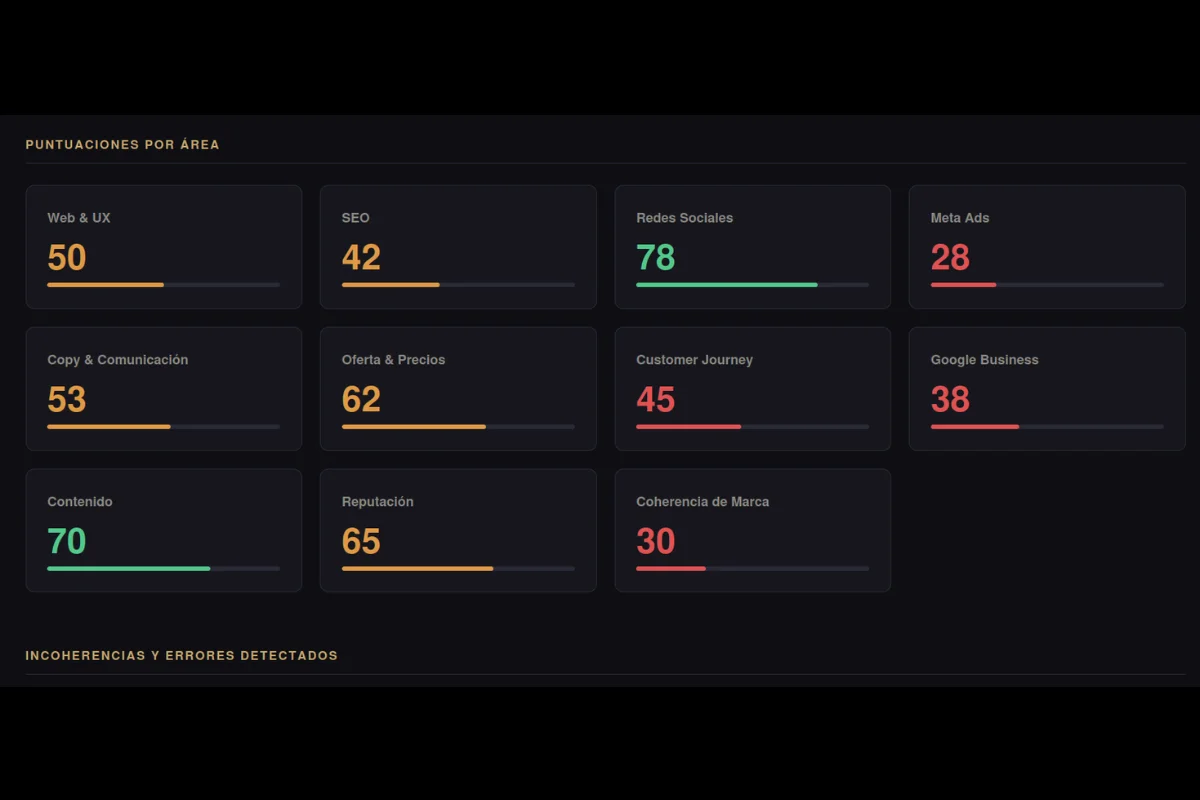Click the Copy & Comunicación progress bar
Viewport: 1200px width, 800px height.
tap(163, 427)
